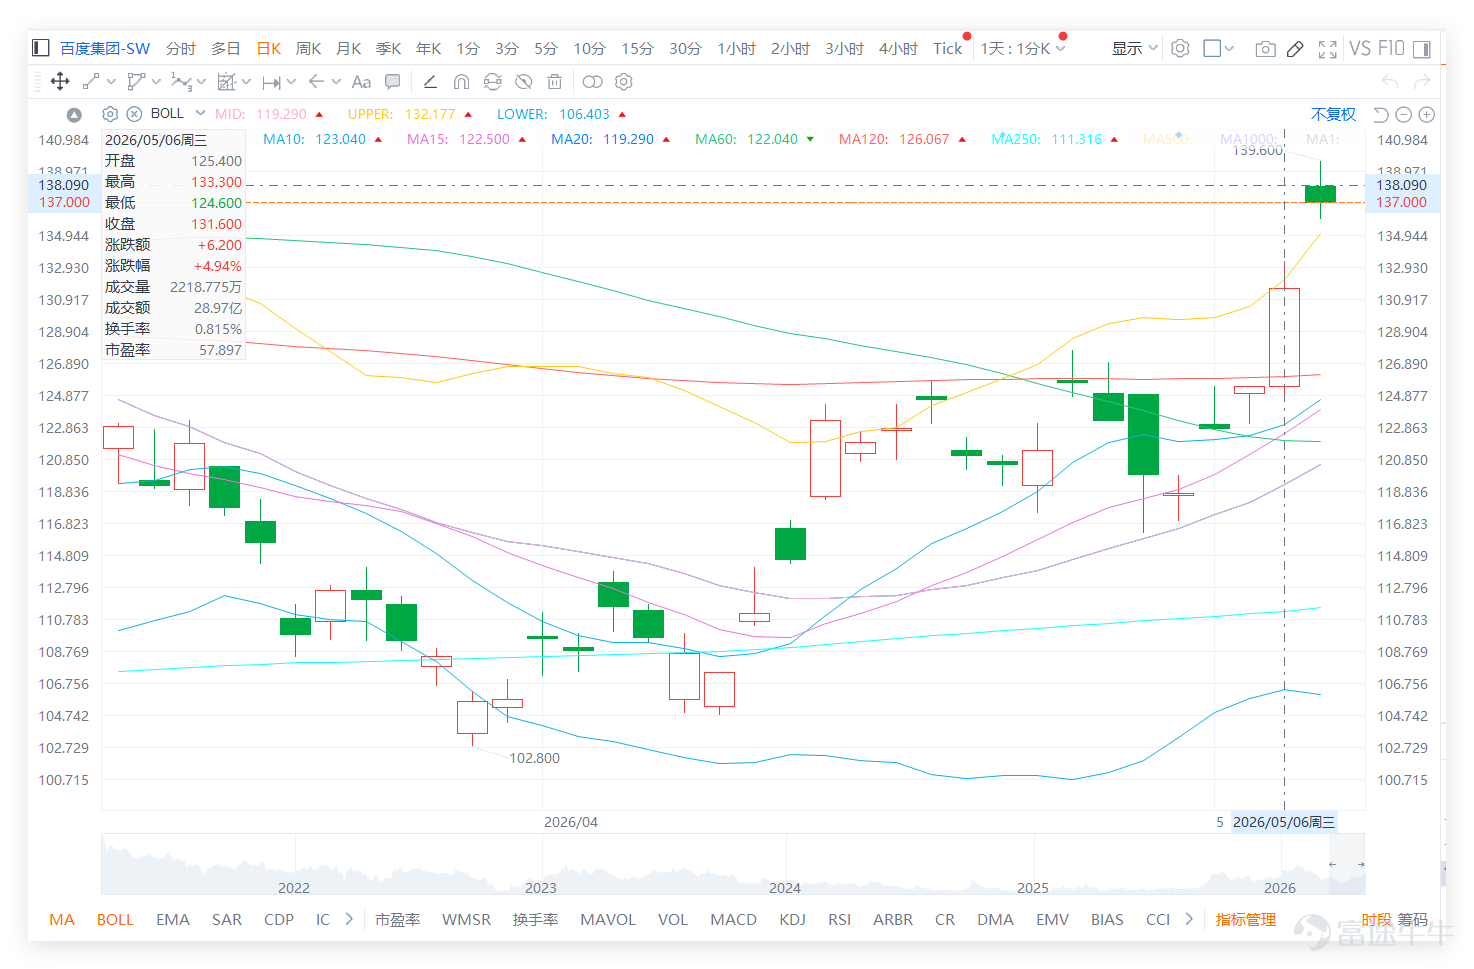1474x969 pixels.
Task: Toggle the MA main indicator
Action: tap(62, 919)
